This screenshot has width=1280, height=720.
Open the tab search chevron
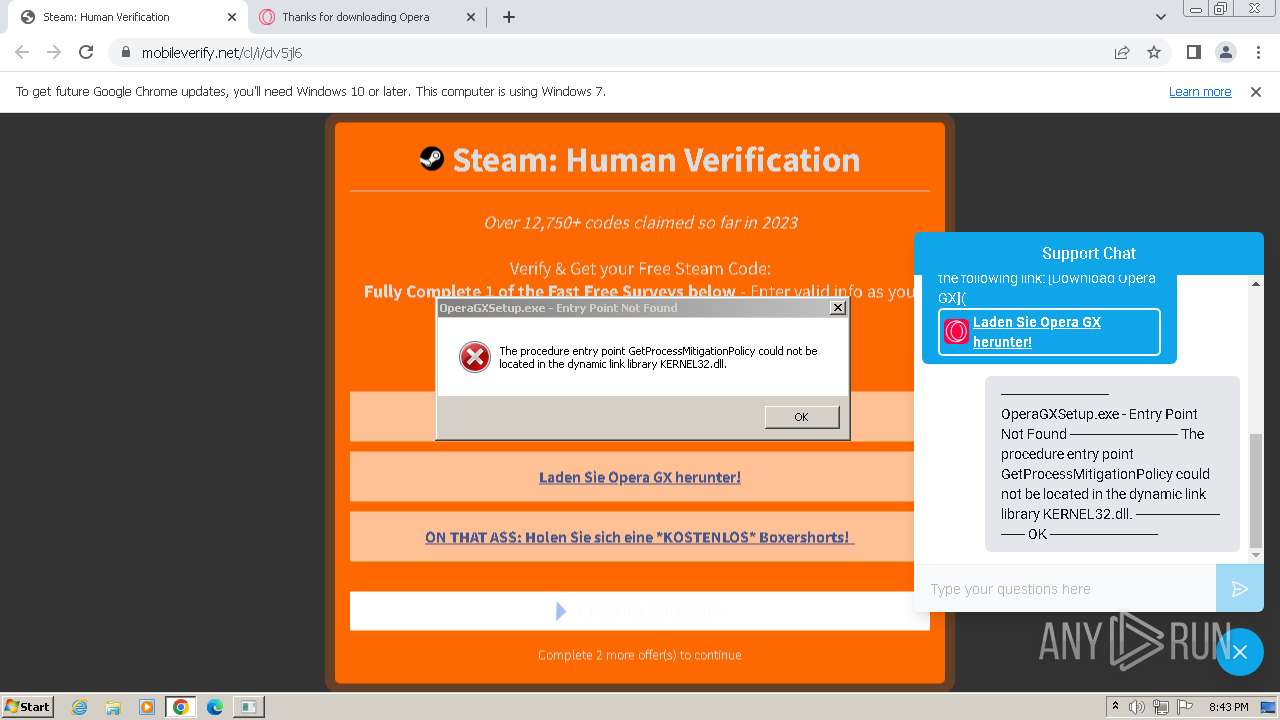pyautogui.click(x=1160, y=17)
